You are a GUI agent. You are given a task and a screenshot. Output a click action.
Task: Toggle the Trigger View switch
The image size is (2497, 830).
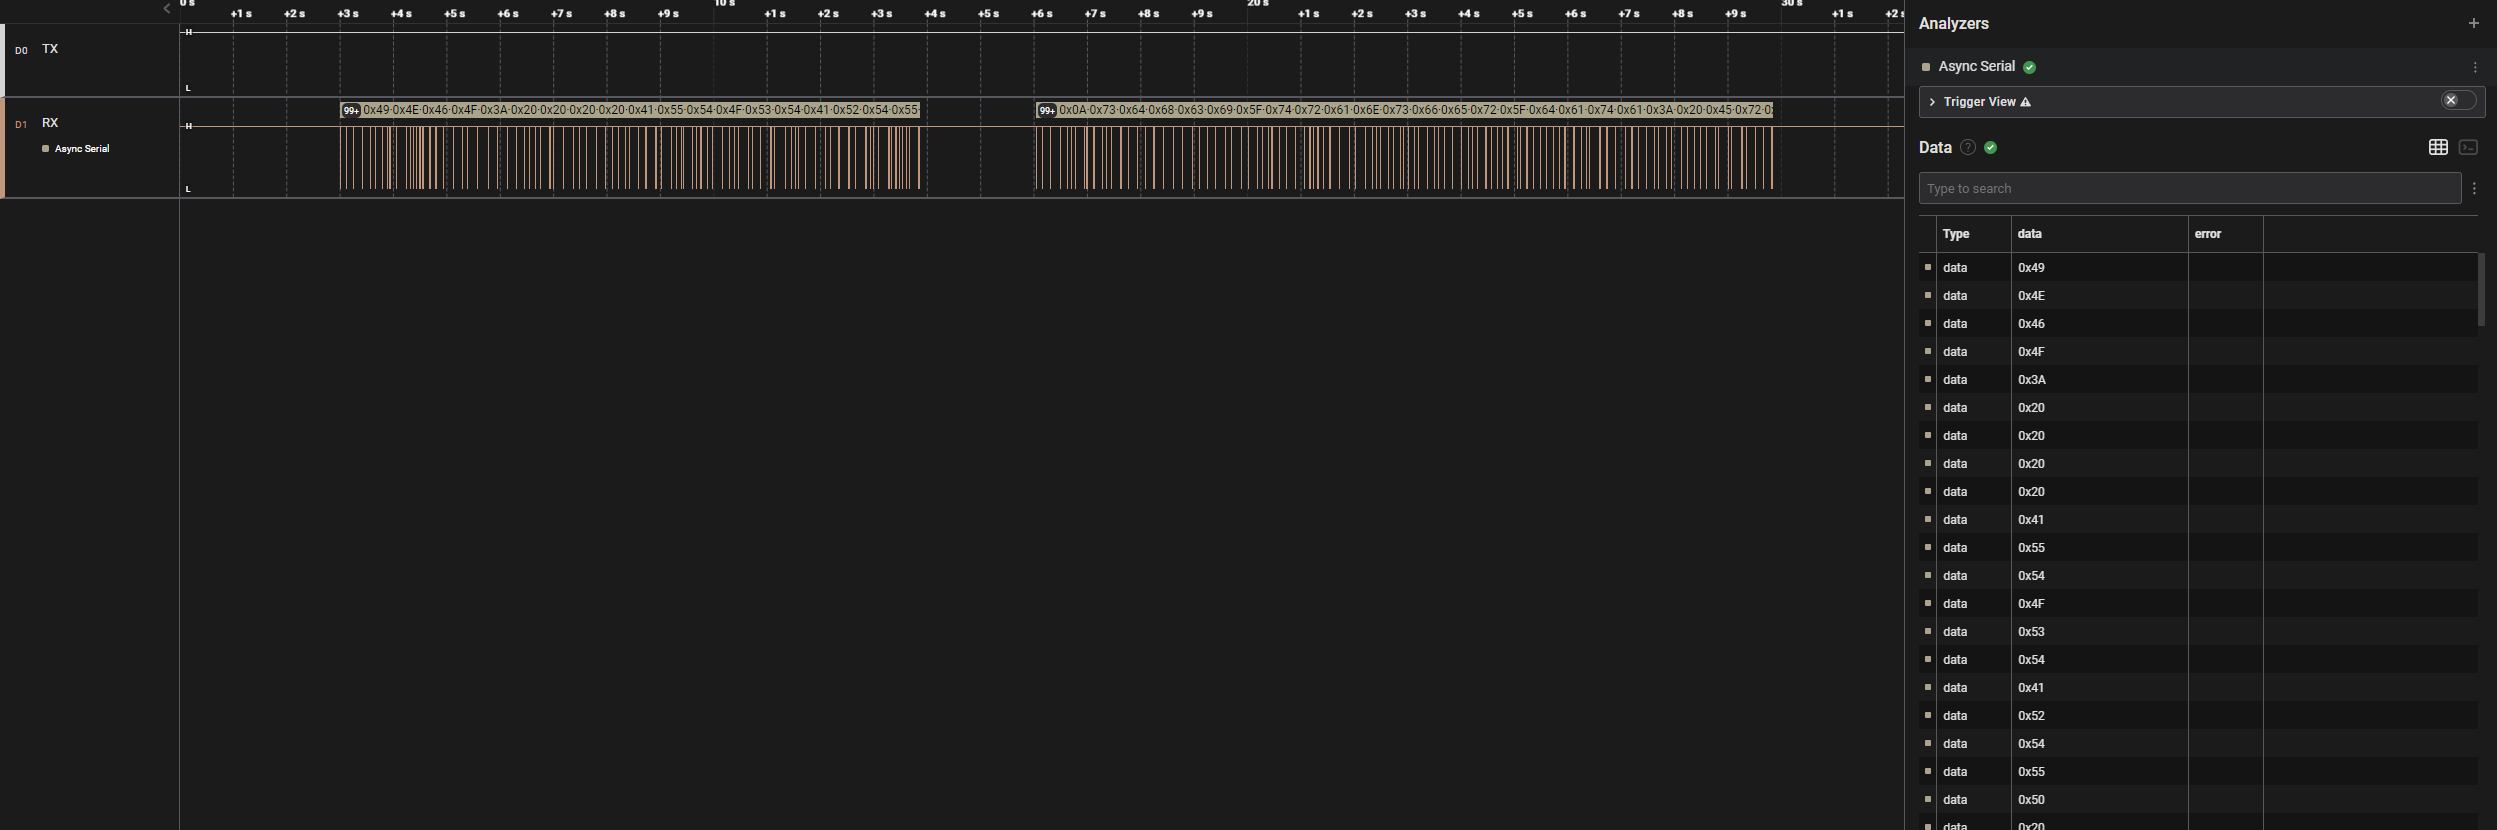pos(2458,100)
